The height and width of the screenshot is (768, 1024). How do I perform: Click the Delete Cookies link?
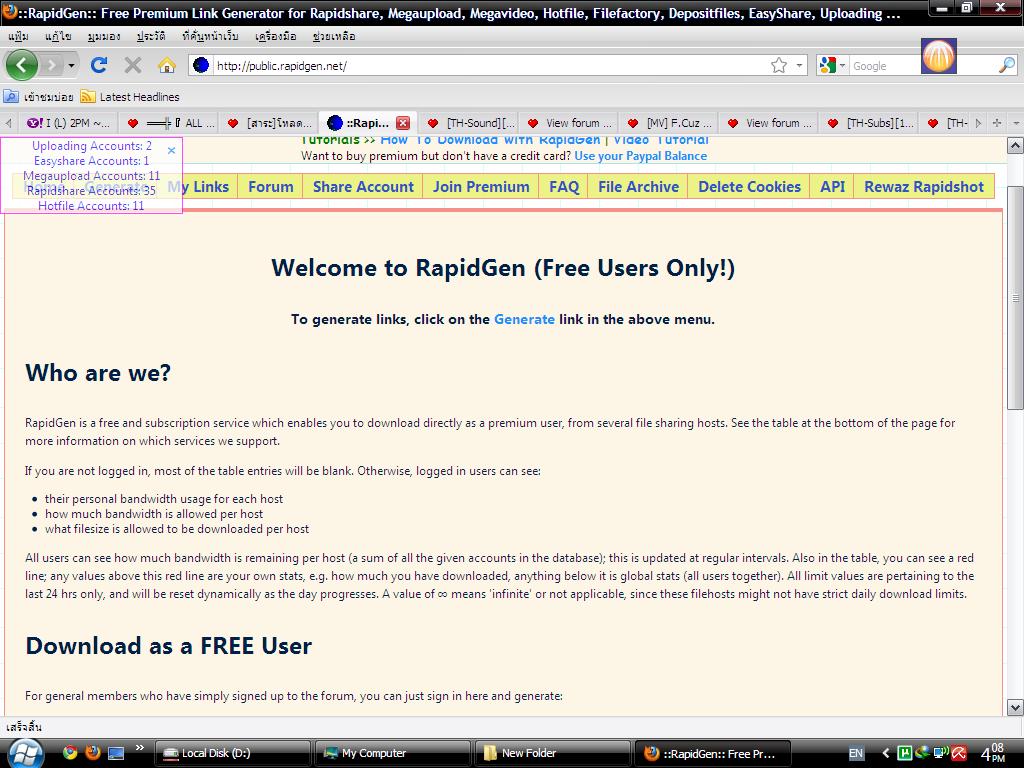[x=749, y=187]
